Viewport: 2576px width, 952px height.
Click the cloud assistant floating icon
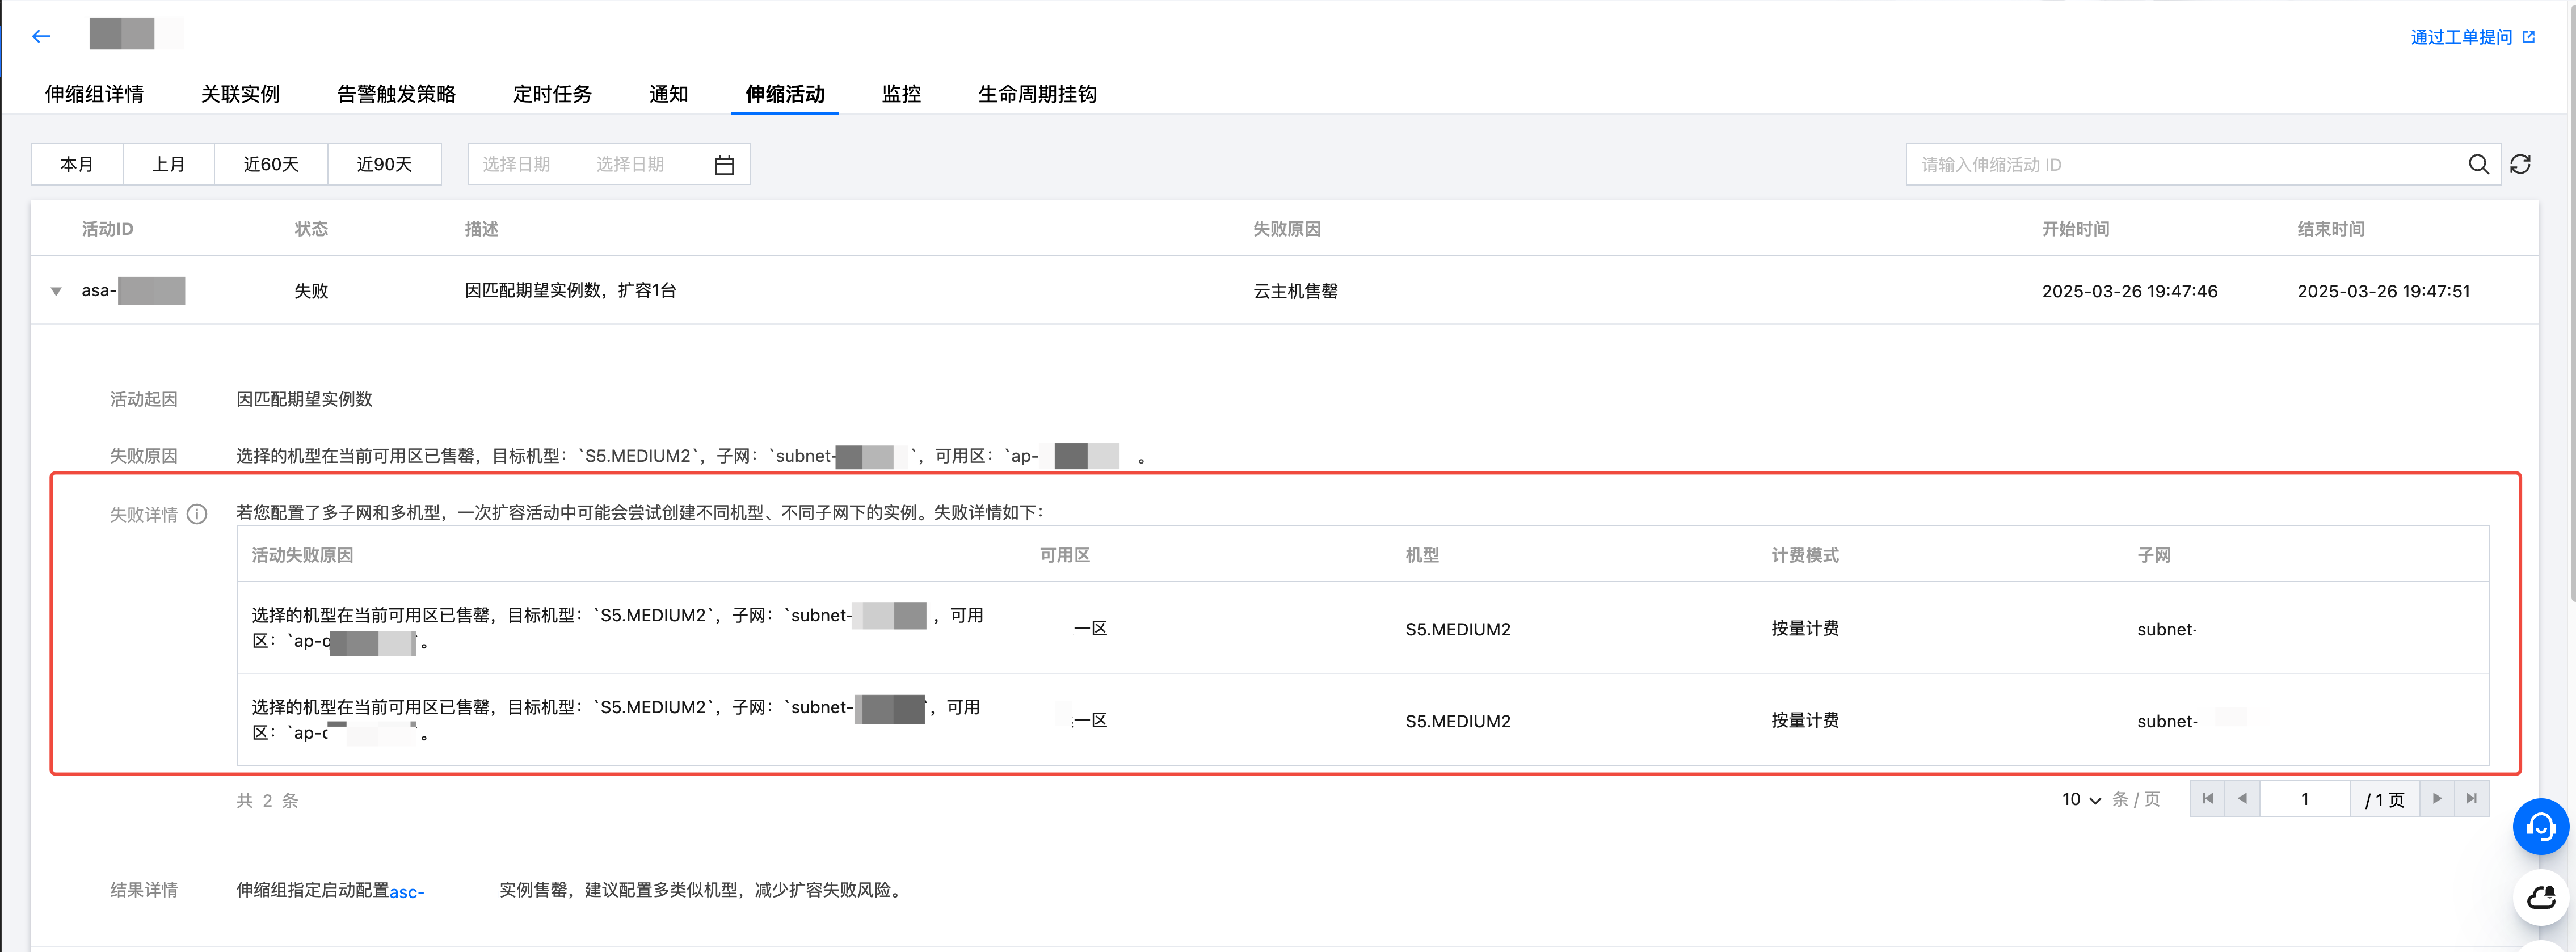click(2540, 897)
